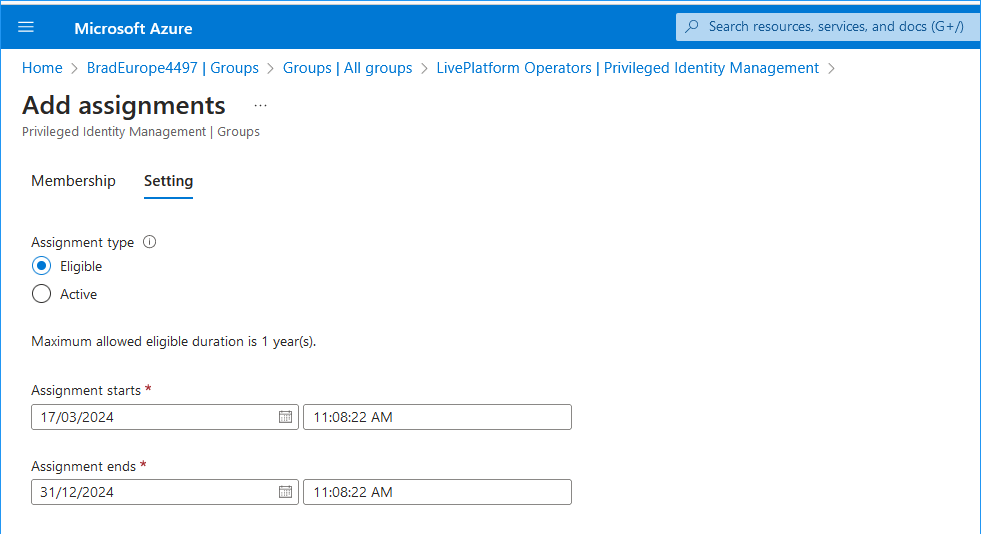Click the Assignment type info icon
The width and height of the screenshot is (981, 534).
pos(150,242)
